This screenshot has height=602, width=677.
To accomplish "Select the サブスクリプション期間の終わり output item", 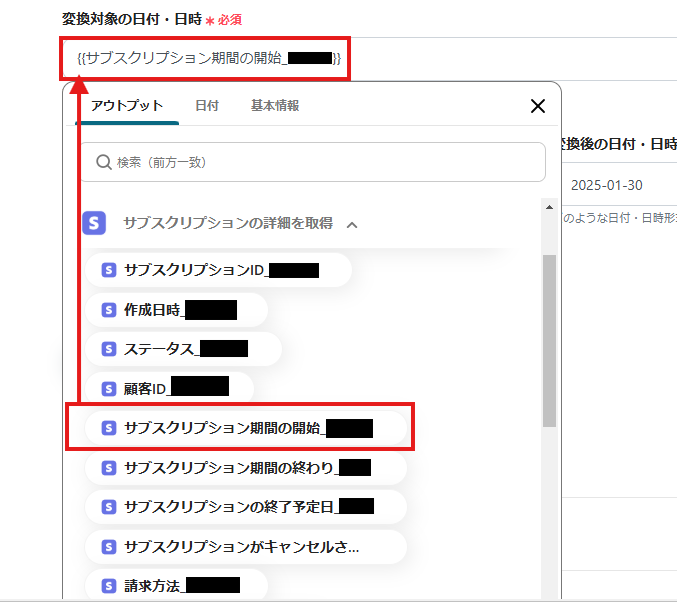I will (246, 468).
